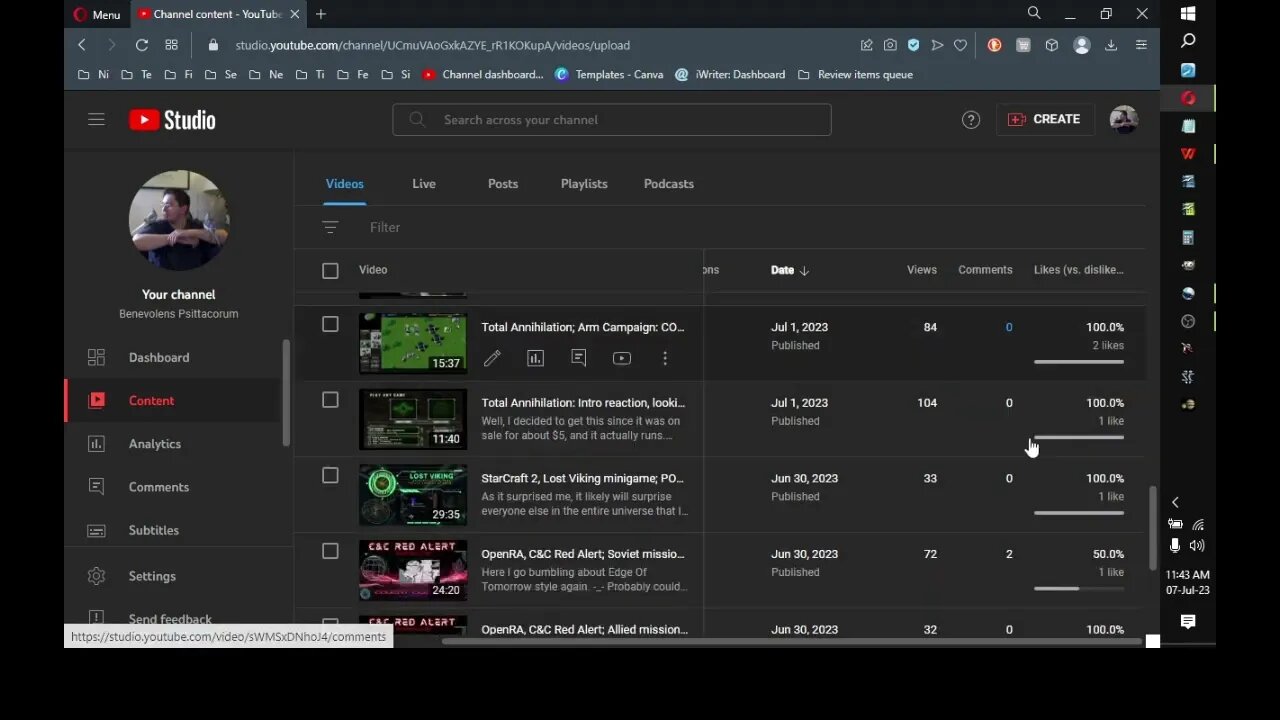The image size is (1280, 720).
Task: Check the StarCraft 2 Lost Viking checkbox
Action: point(330,475)
